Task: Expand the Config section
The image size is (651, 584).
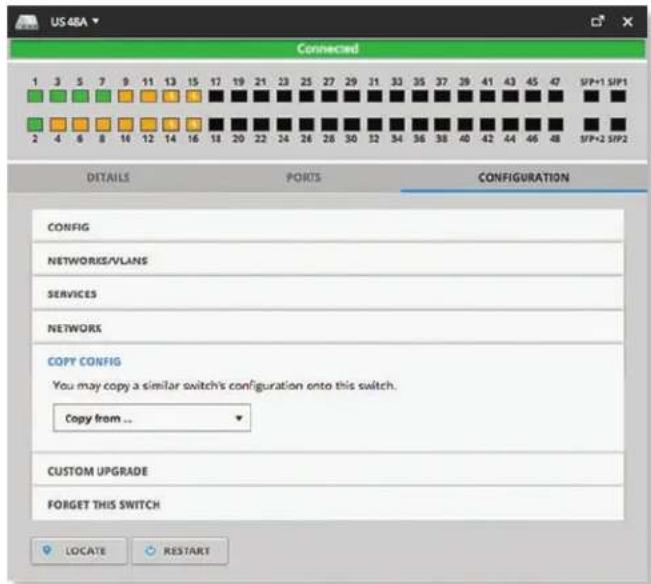Action: [328, 227]
